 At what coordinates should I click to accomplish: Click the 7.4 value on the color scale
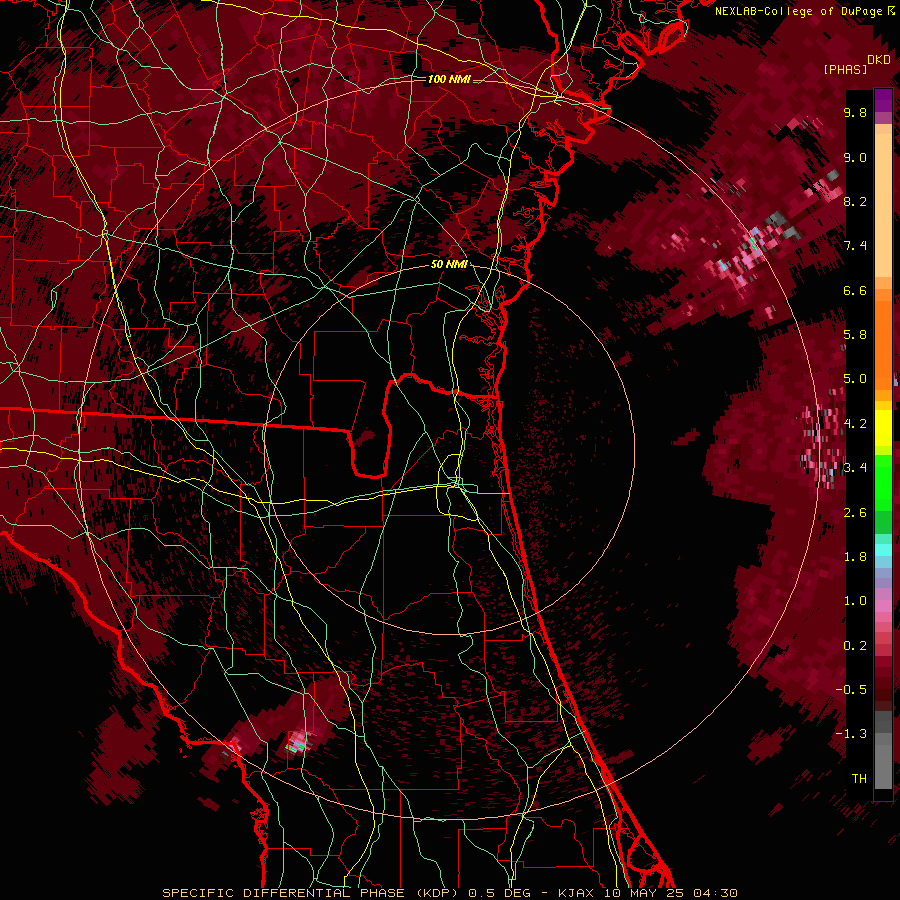[855, 246]
